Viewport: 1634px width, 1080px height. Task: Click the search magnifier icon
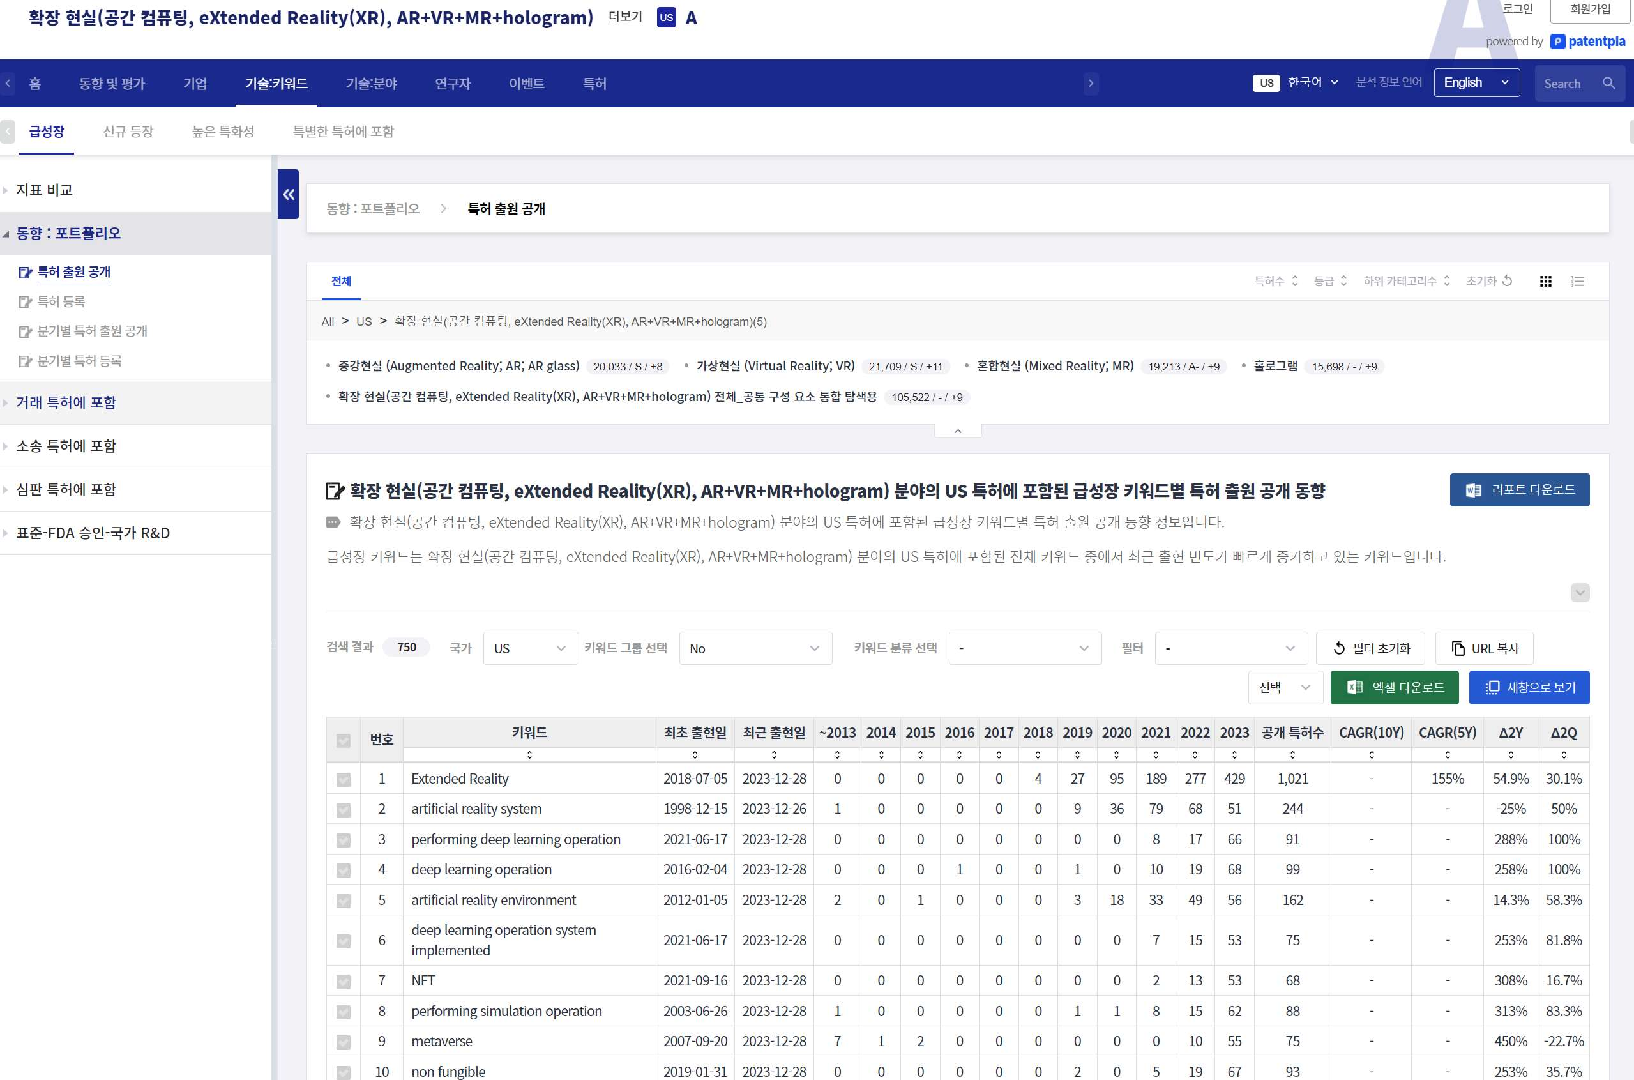(x=1609, y=83)
